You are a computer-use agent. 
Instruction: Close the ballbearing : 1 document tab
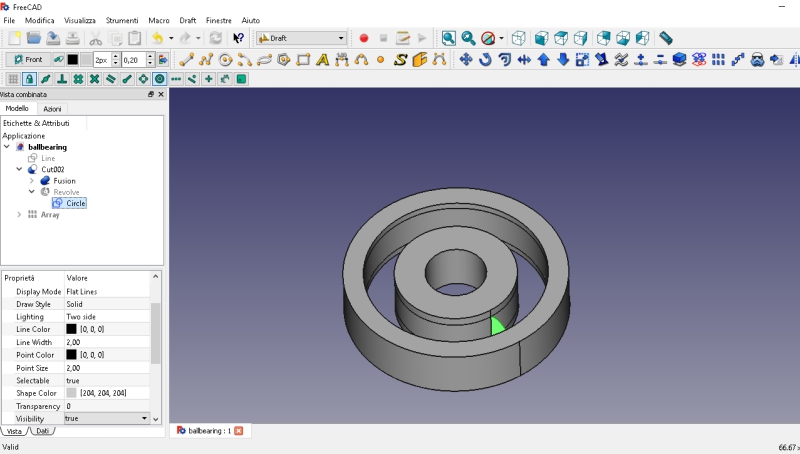[238, 431]
